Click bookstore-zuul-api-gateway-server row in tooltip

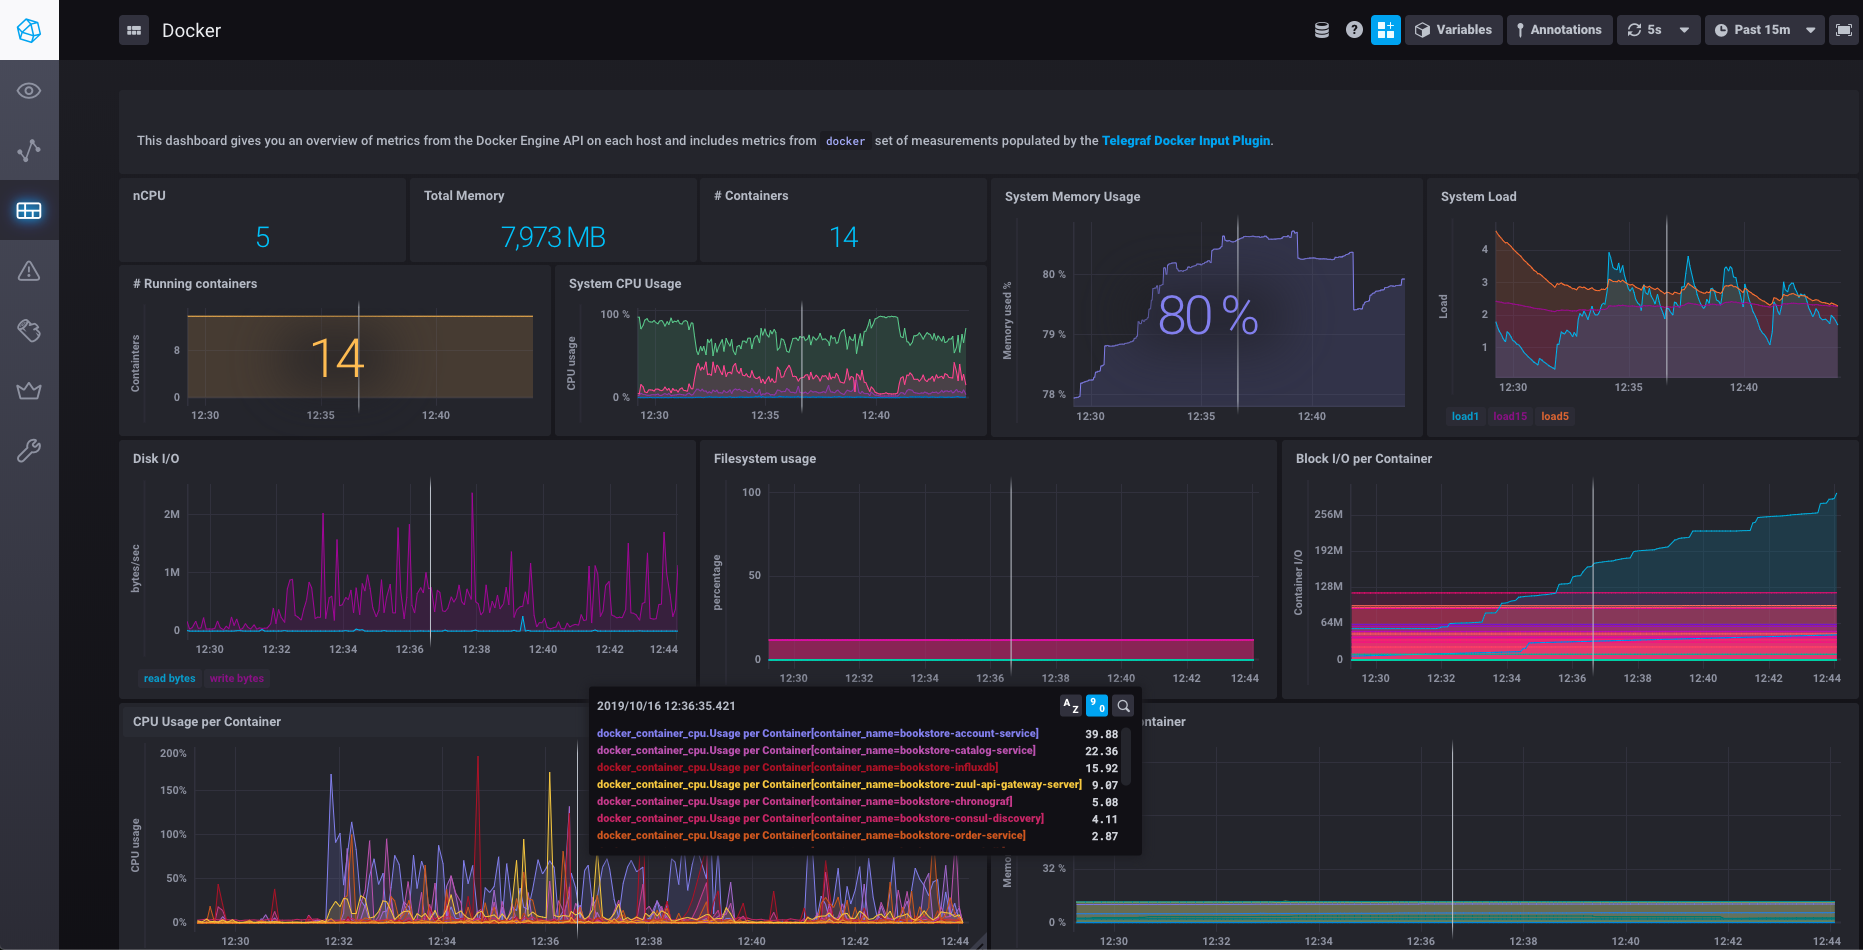(857, 785)
